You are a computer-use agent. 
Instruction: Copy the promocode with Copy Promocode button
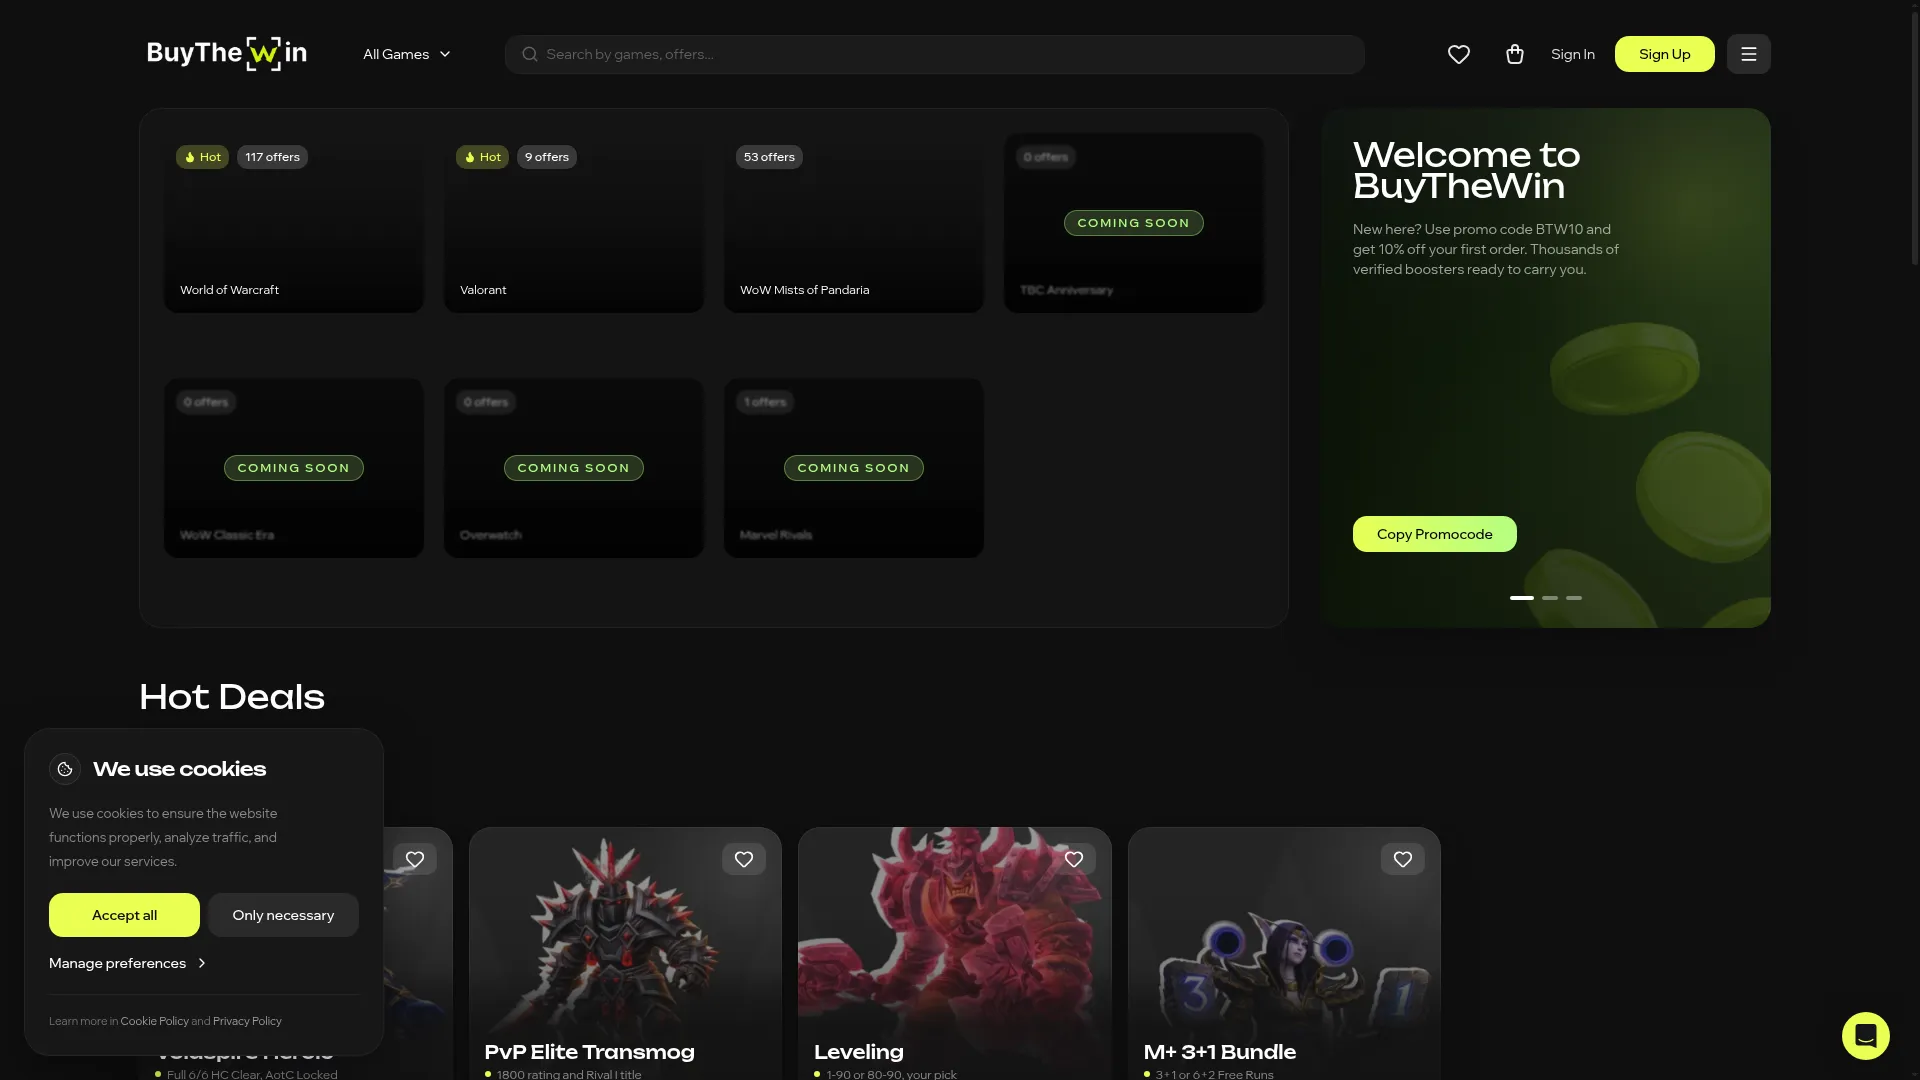click(x=1435, y=534)
